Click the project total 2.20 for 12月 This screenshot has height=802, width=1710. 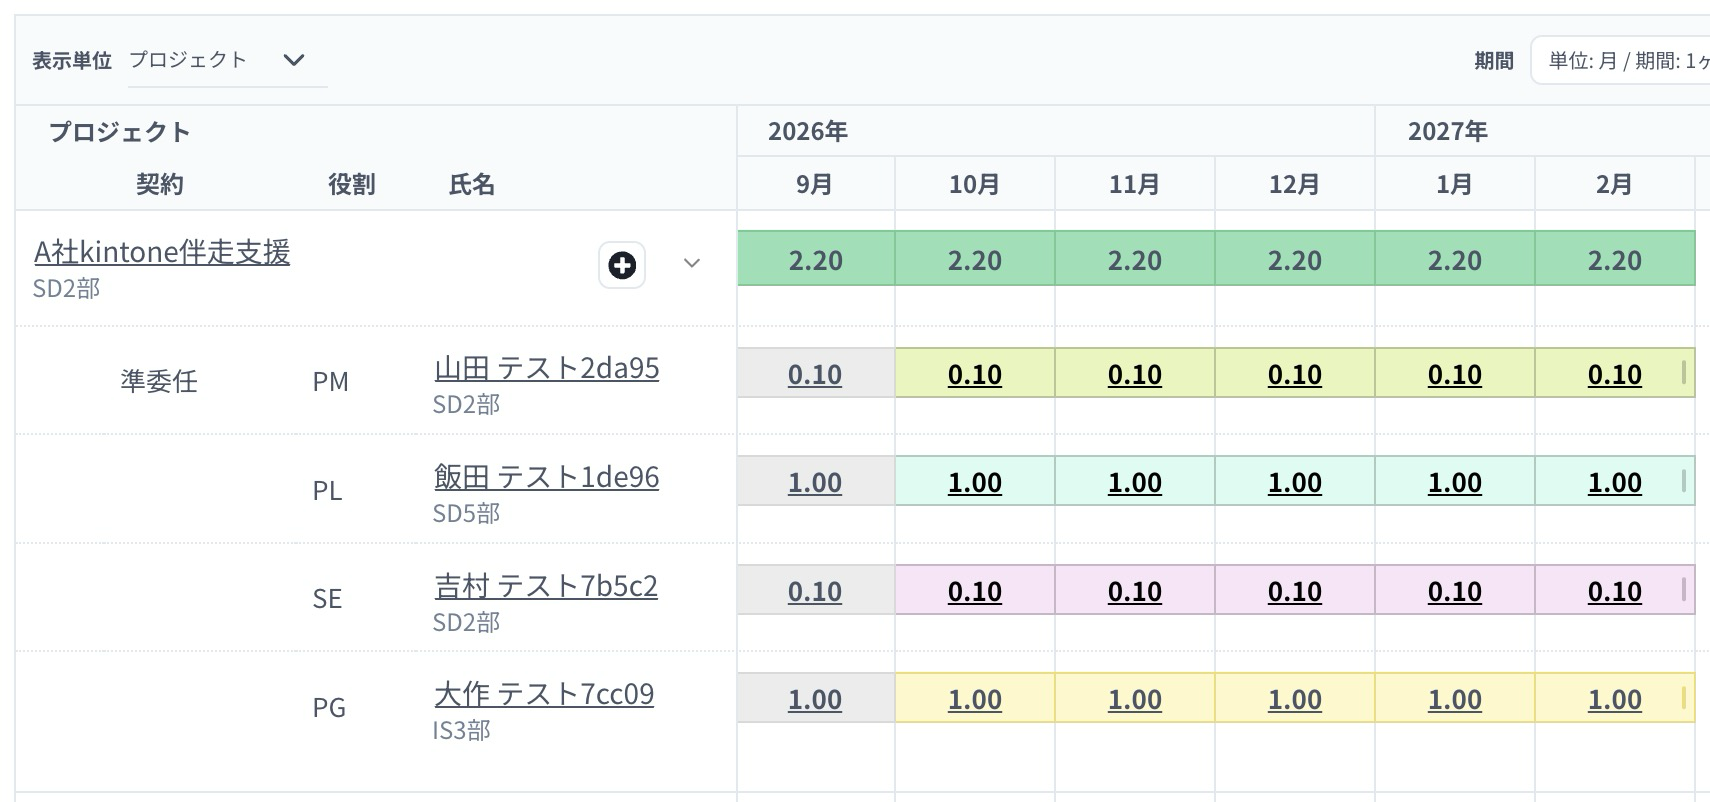coord(1295,260)
